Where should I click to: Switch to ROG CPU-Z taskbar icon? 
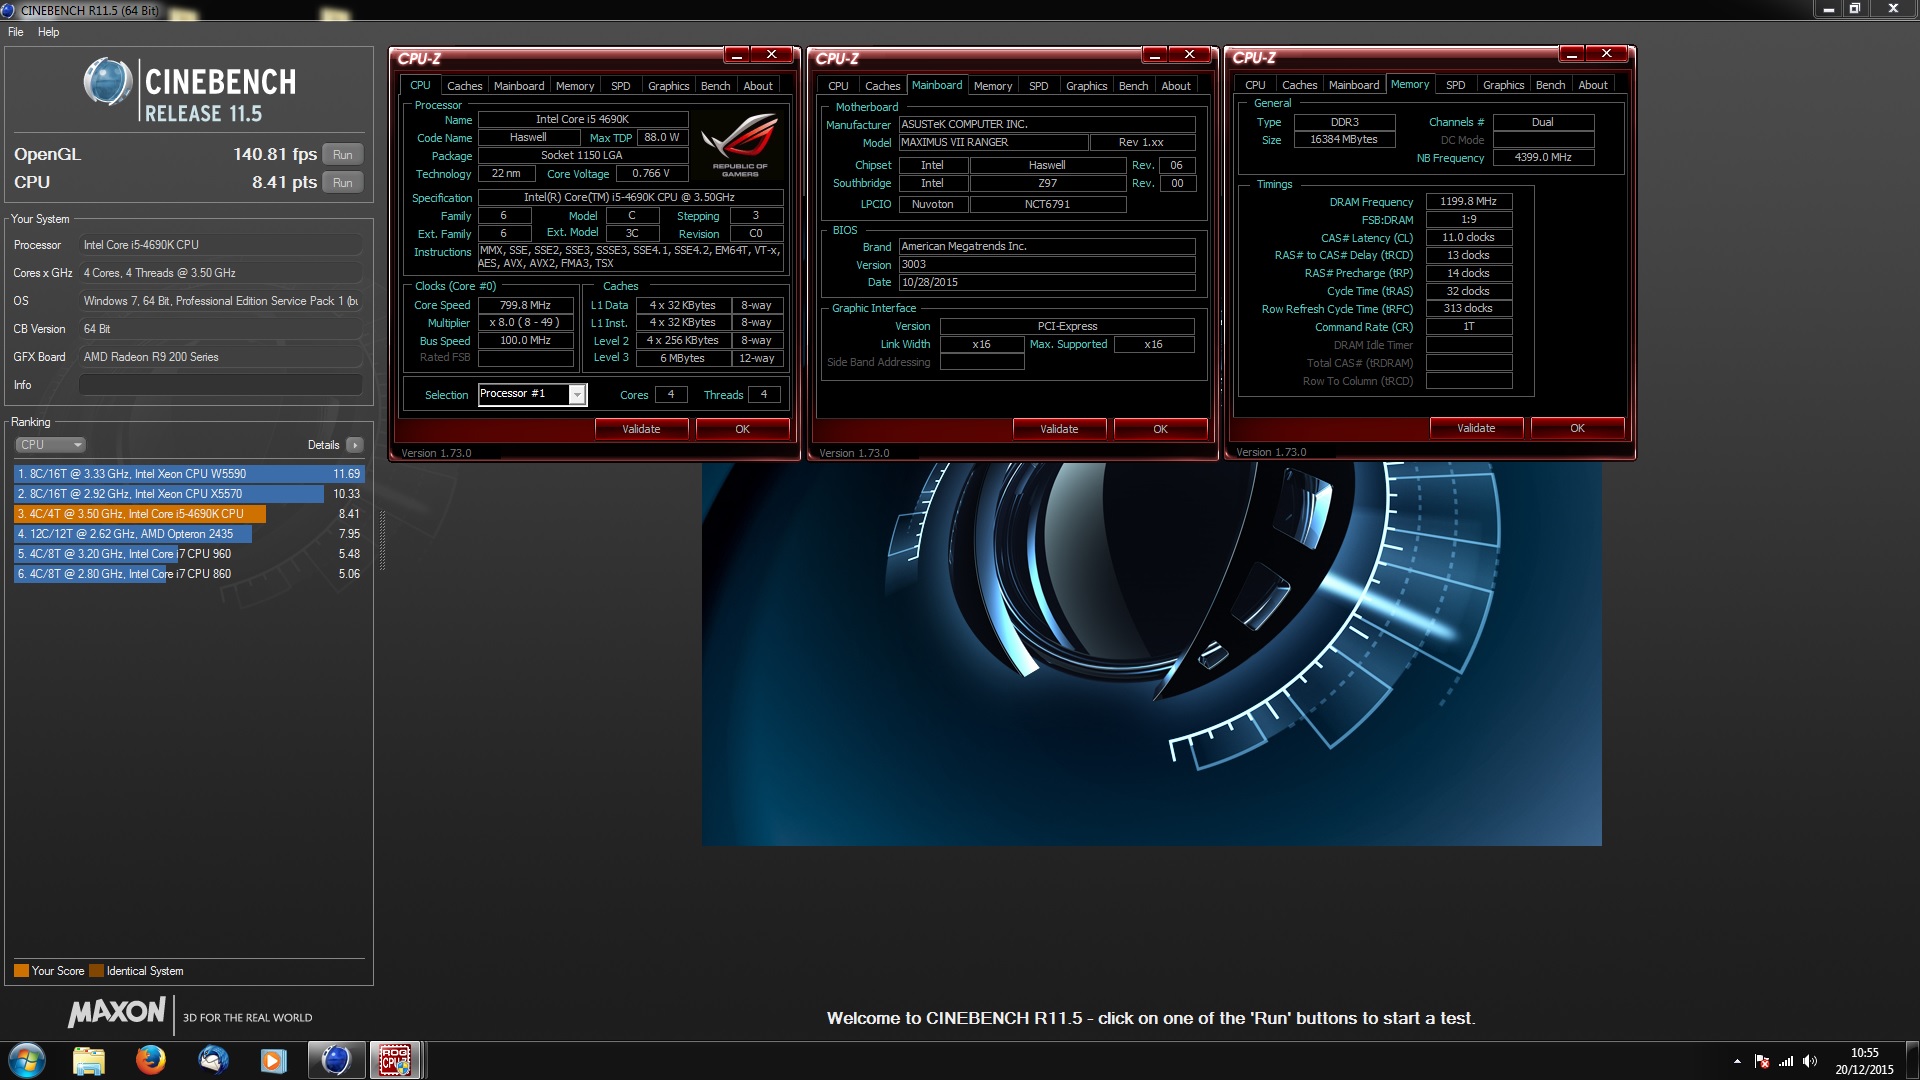click(x=395, y=1060)
